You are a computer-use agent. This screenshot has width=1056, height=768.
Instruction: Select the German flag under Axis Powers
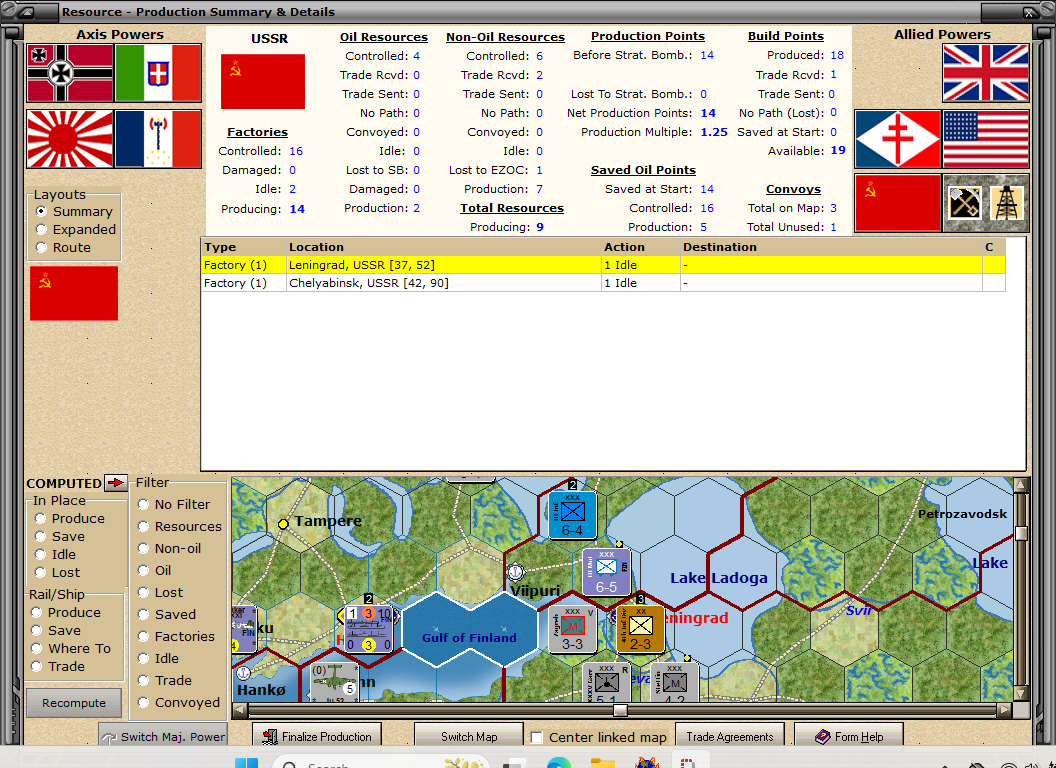[x=70, y=73]
